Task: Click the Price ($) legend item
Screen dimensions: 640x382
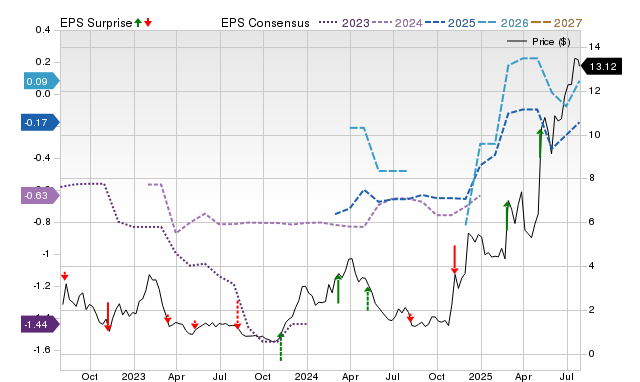Action: pos(539,42)
